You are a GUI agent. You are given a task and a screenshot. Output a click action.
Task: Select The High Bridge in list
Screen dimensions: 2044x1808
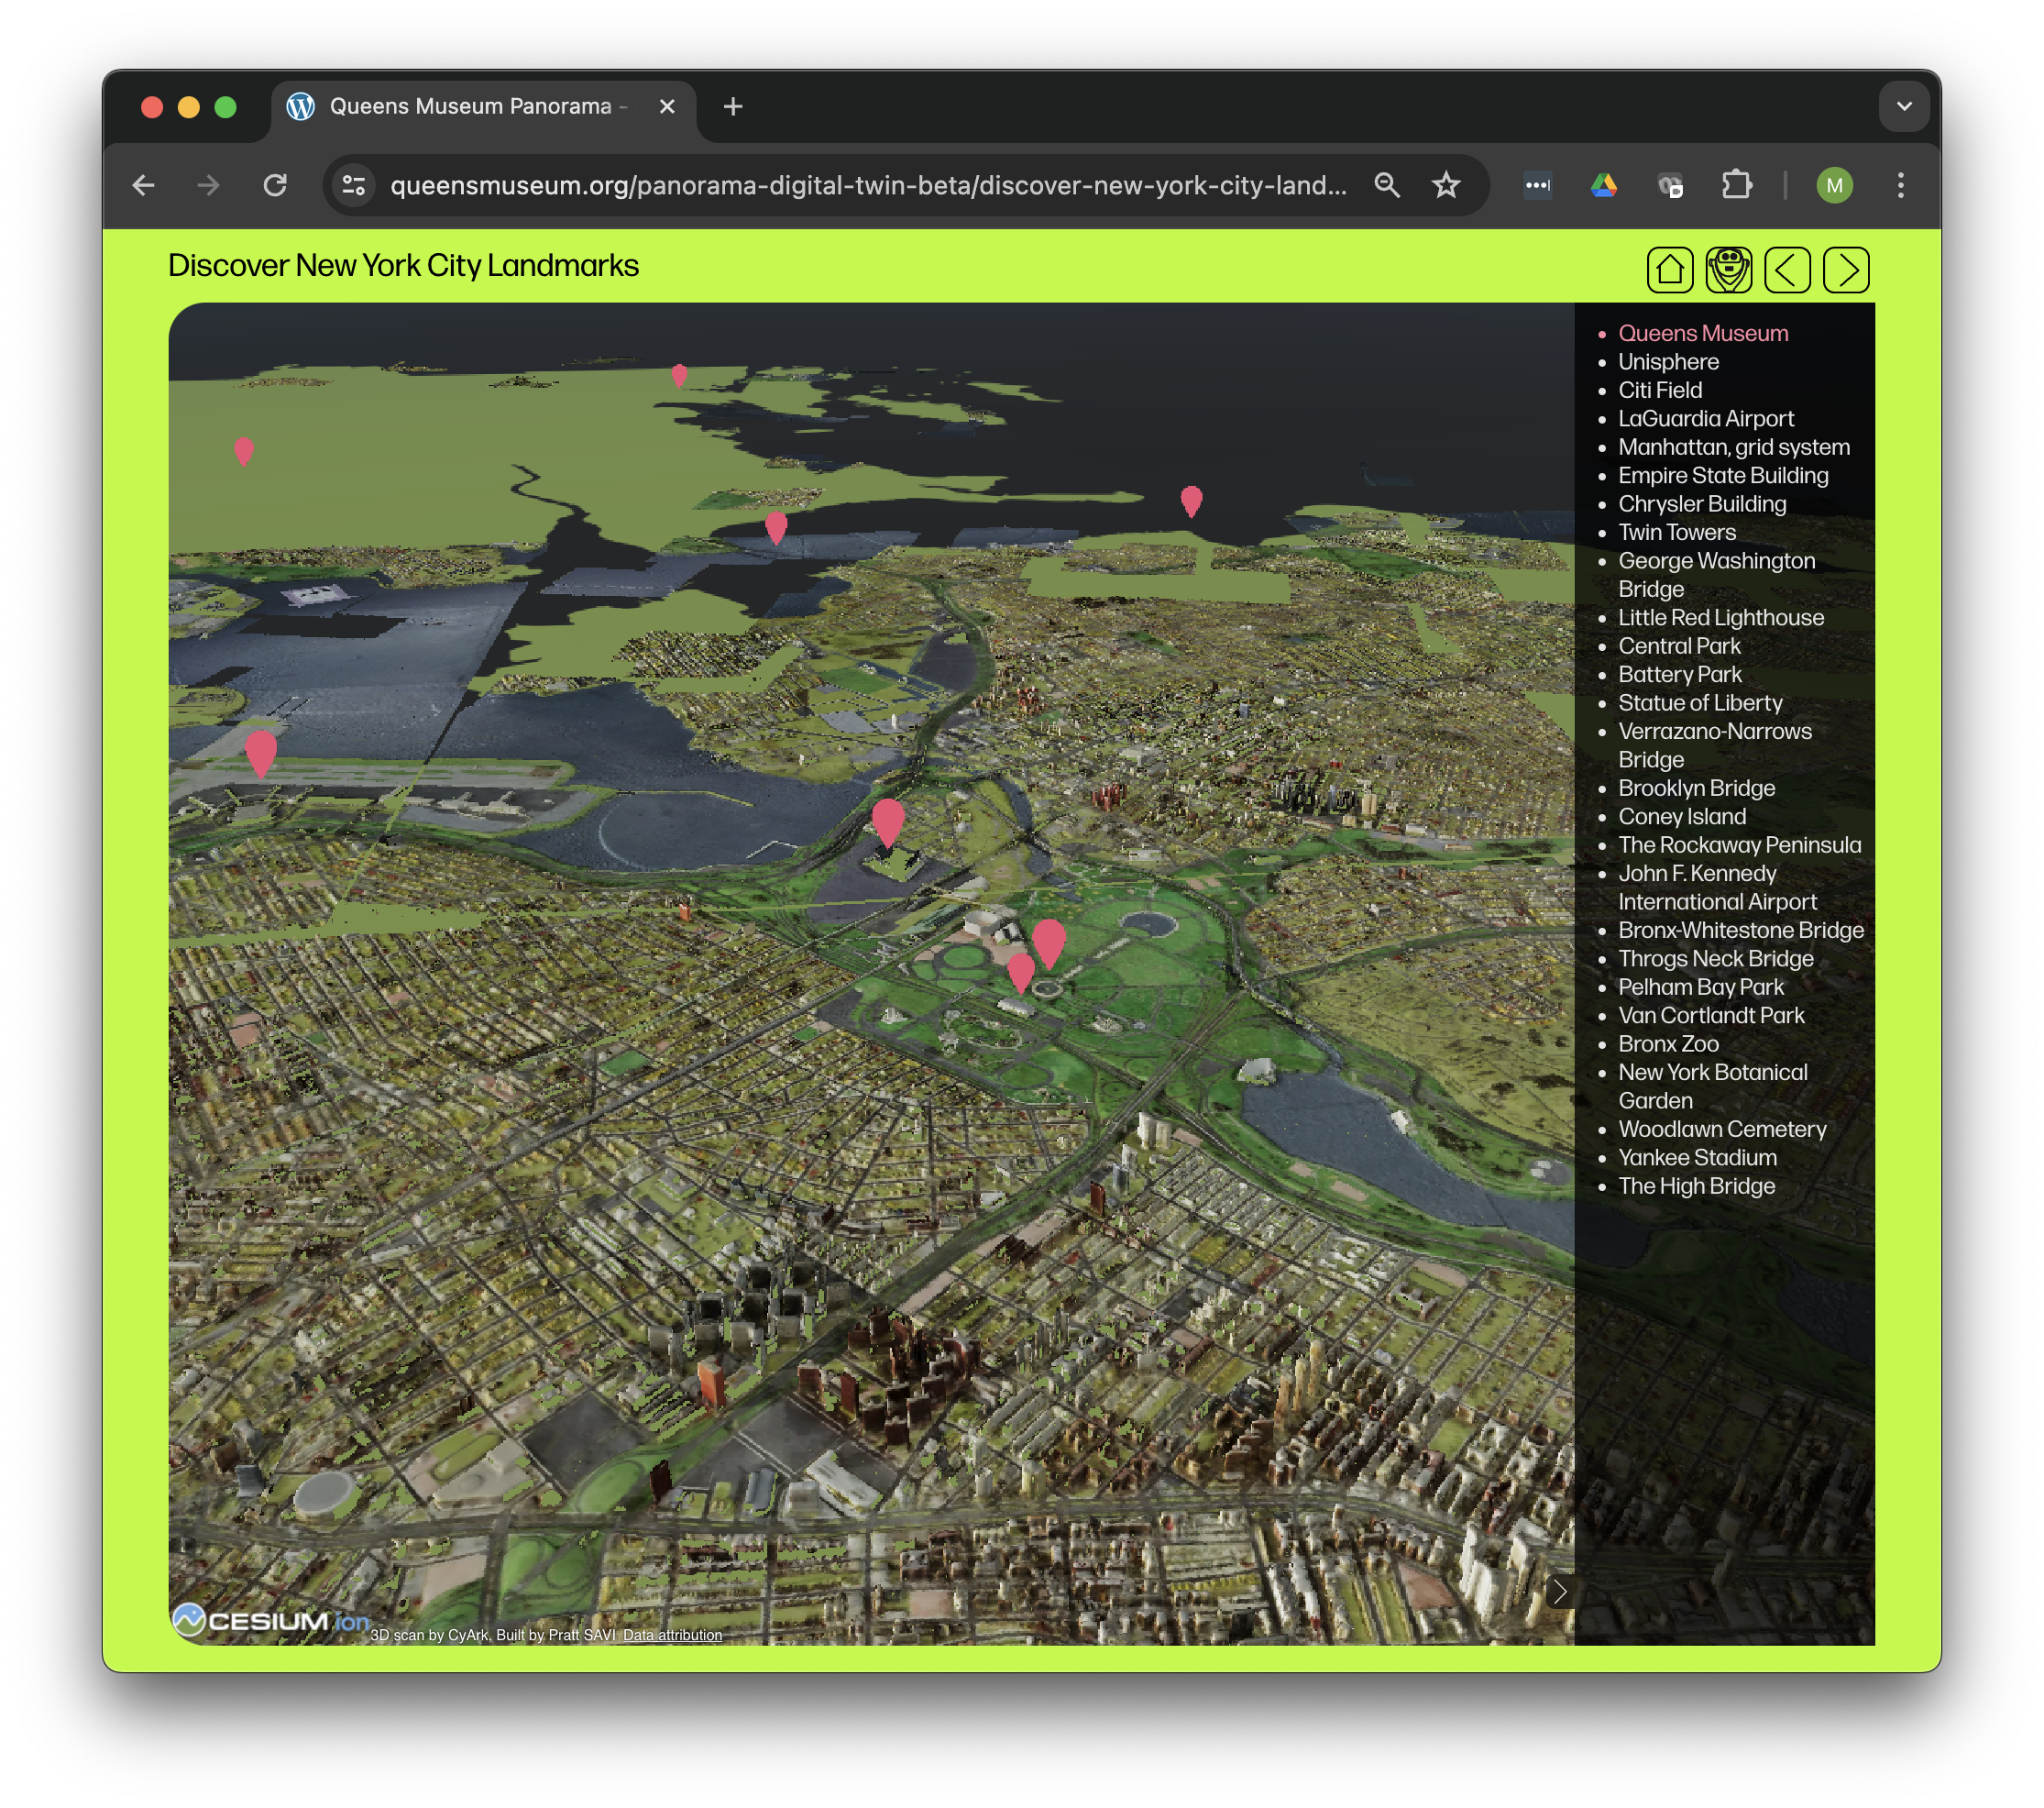(x=1697, y=1186)
